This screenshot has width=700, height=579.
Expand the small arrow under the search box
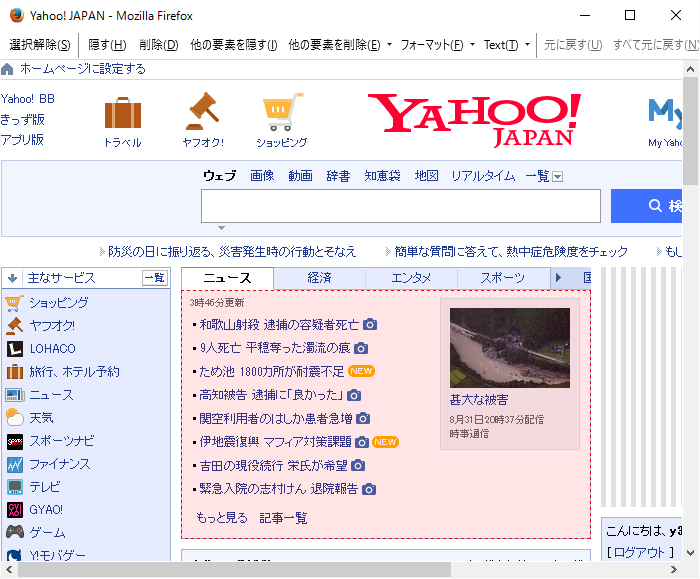click(x=221, y=228)
